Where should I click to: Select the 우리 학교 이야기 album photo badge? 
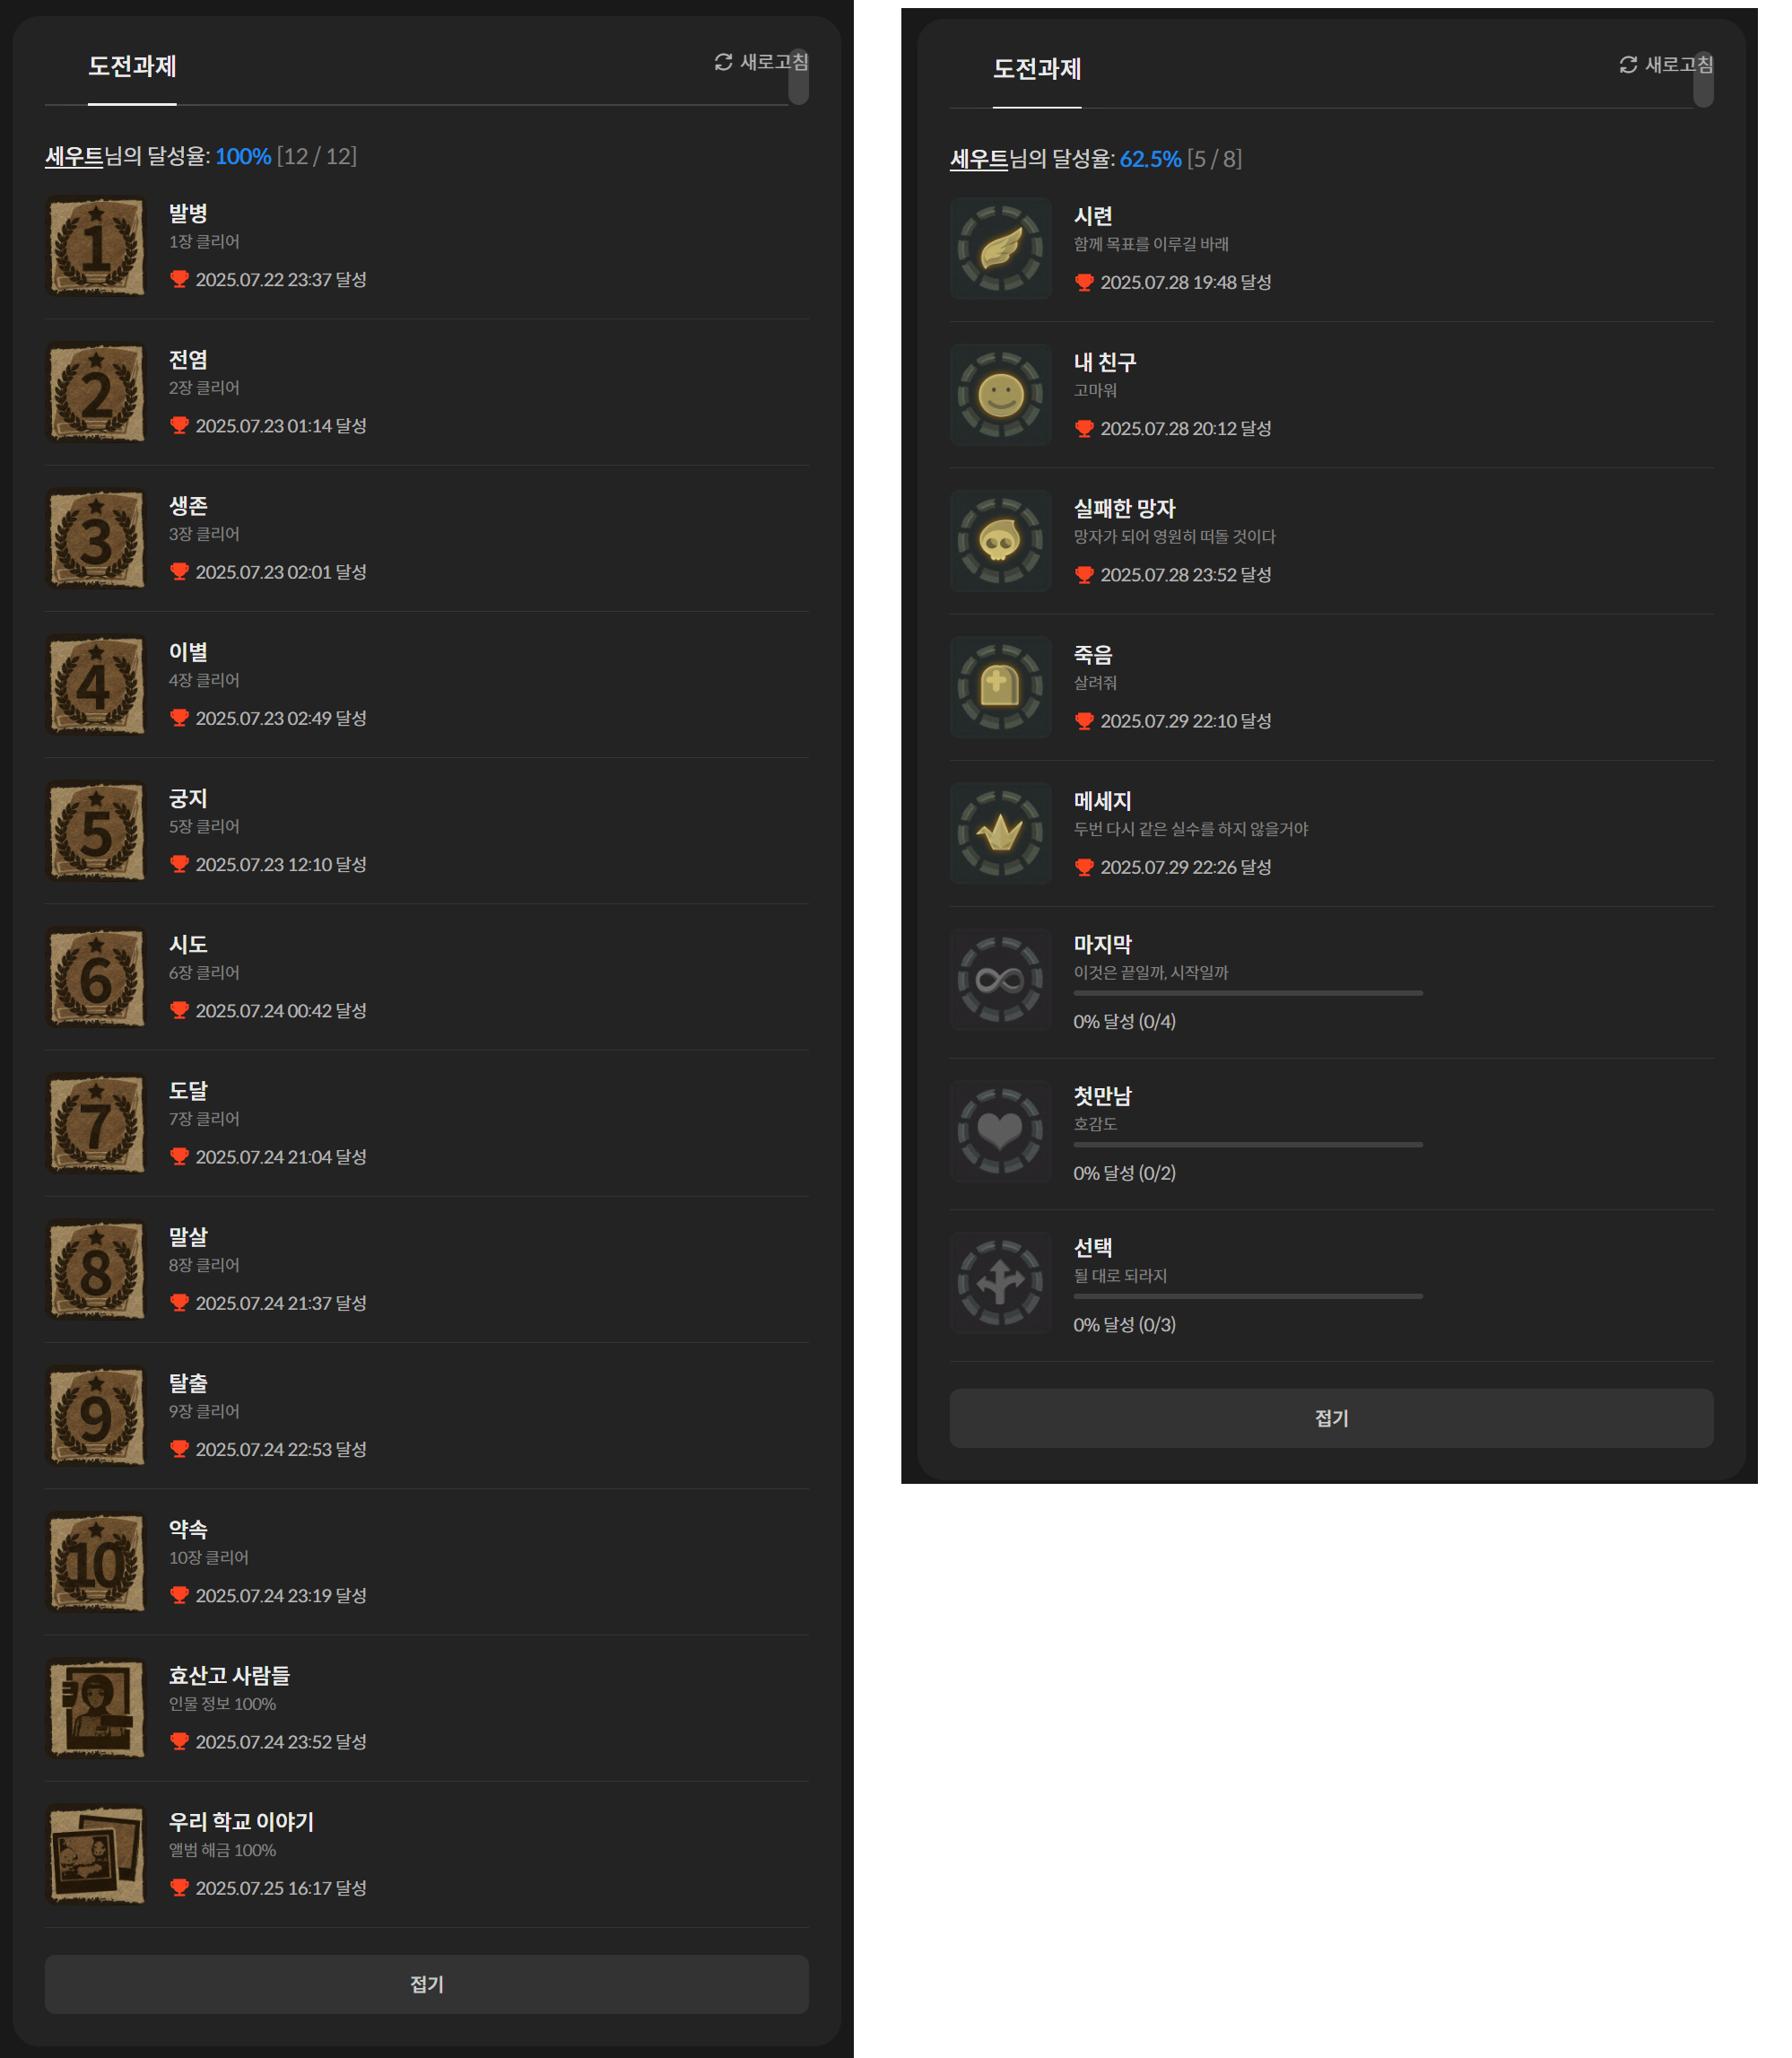(x=96, y=1854)
